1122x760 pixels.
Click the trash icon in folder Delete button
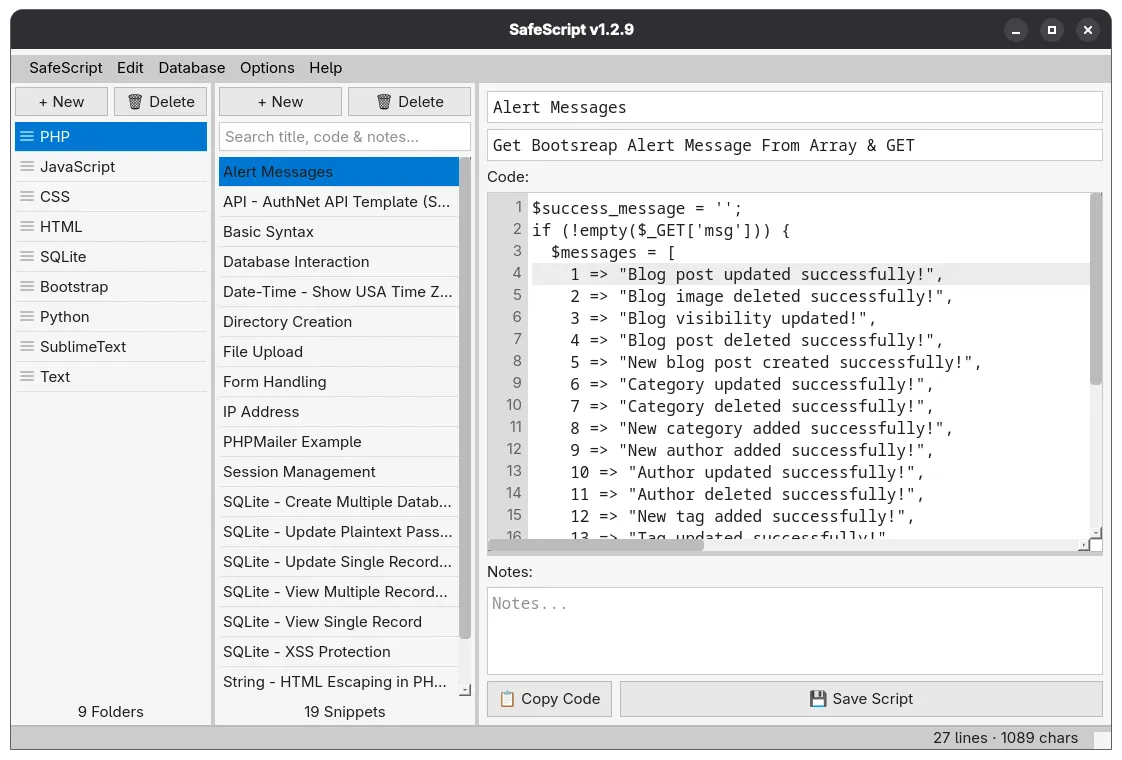click(135, 102)
